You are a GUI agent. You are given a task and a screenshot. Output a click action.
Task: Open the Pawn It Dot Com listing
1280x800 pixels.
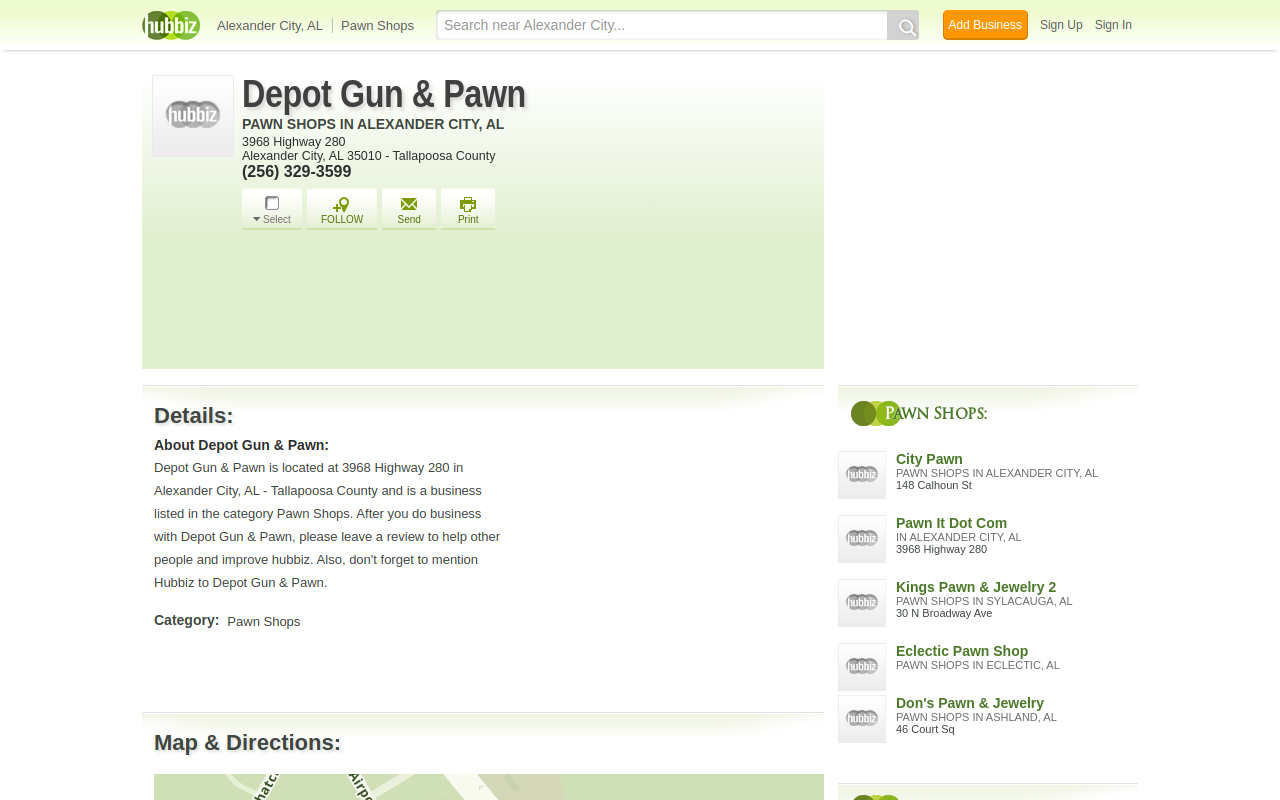pyautogui.click(x=951, y=523)
